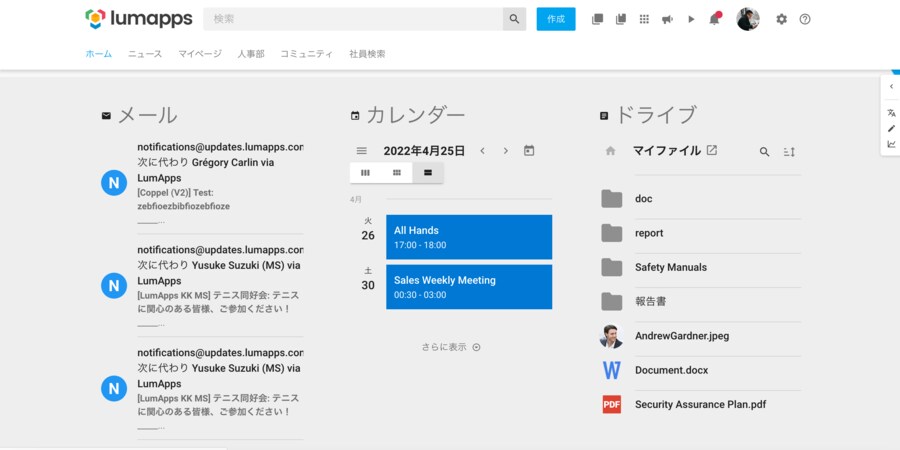Image resolution: width=900 pixels, height=450 pixels.
Task: Select the calendar agenda list view
Action: (x=428, y=173)
